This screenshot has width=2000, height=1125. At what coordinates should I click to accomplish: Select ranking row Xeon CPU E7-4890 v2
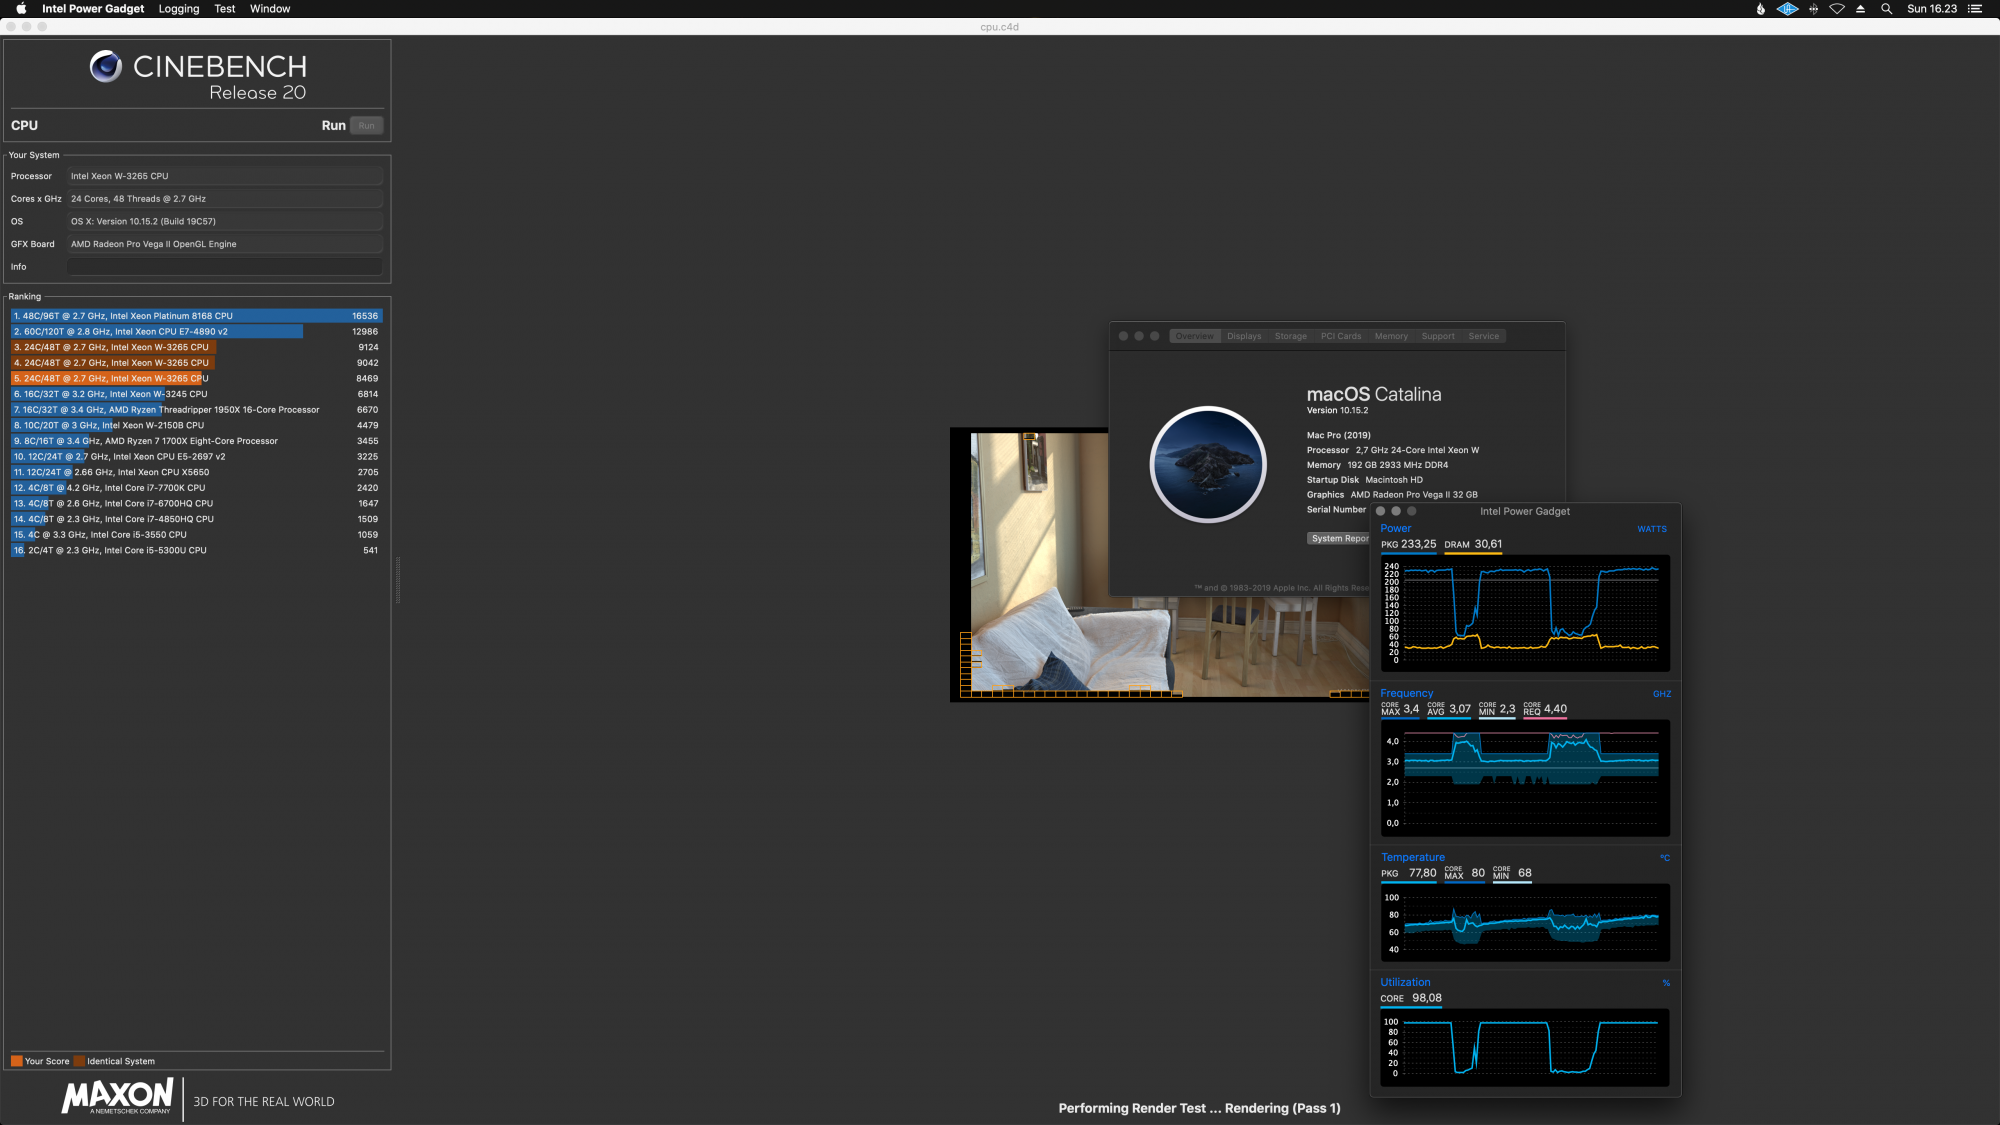click(x=196, y=331)
